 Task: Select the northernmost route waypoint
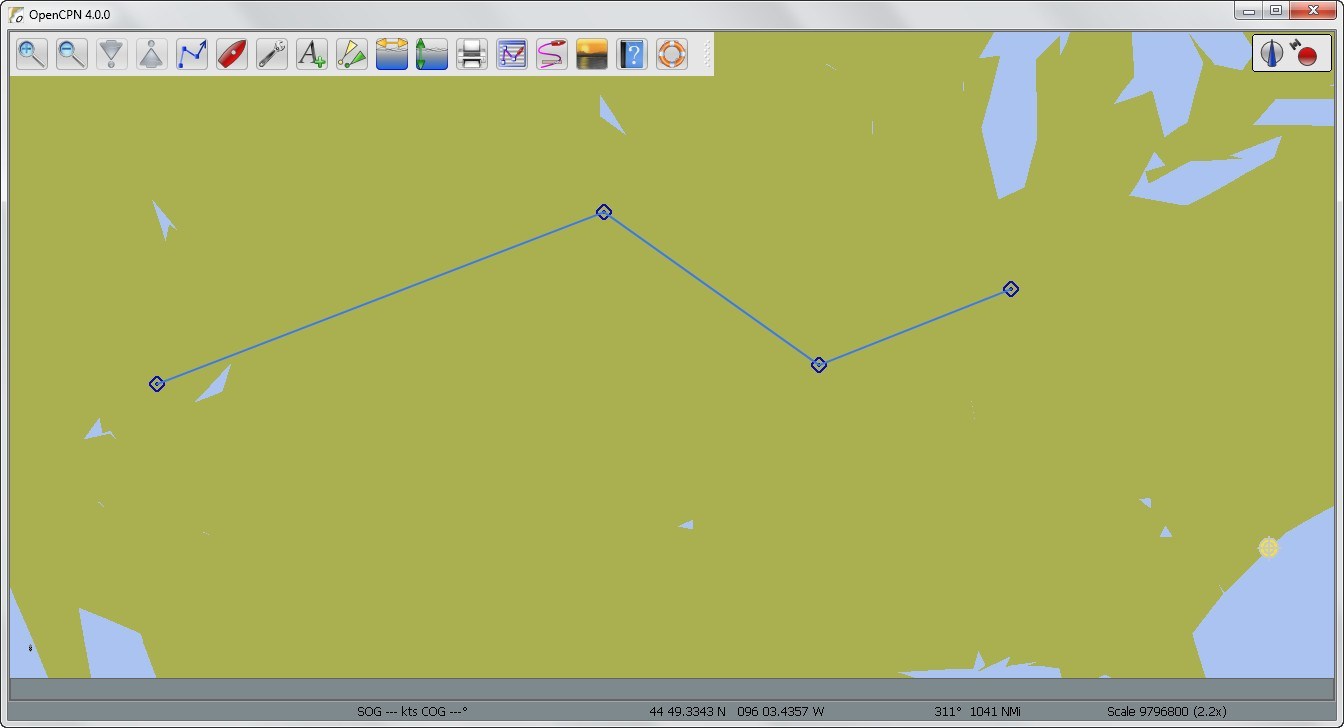(x=604, y=212)
